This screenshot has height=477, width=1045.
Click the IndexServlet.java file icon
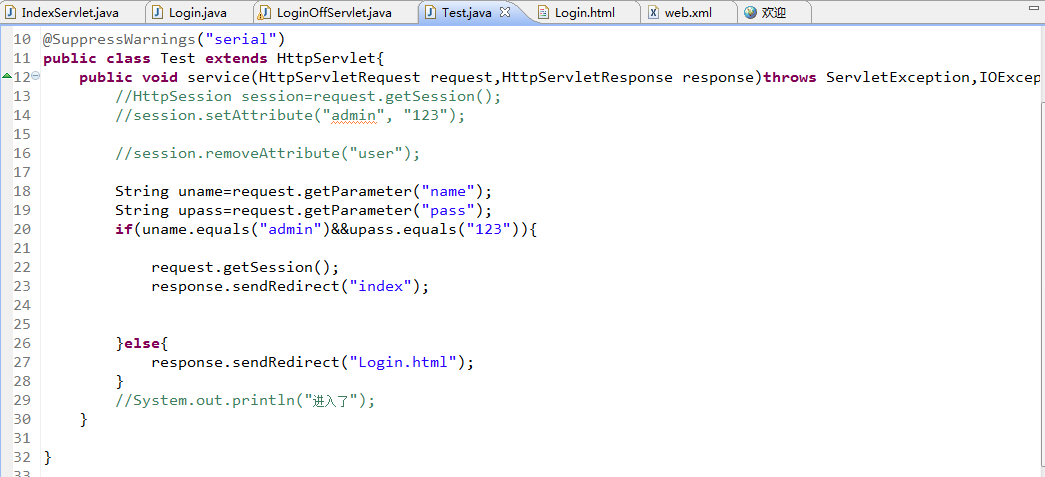coord(13,13)
